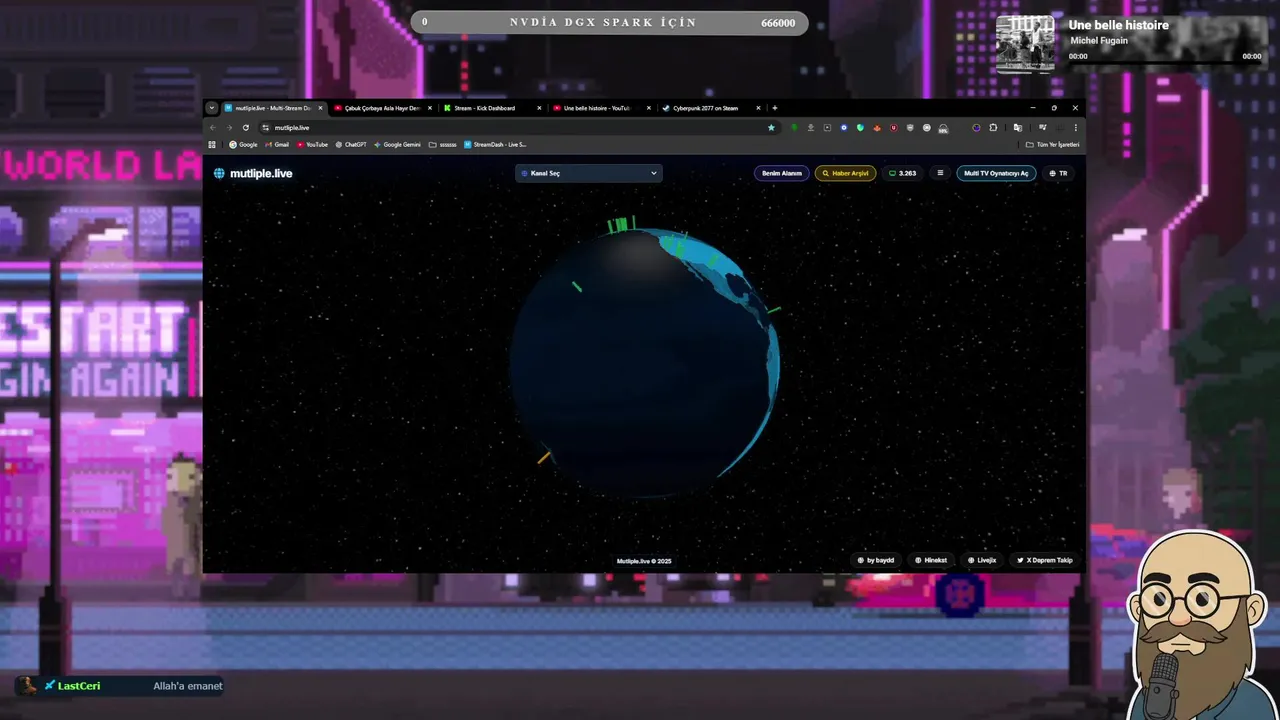Open the Chrome extensions puzzle icon
This screenshot has width=1280, height=720.
(x=993, y=128)
